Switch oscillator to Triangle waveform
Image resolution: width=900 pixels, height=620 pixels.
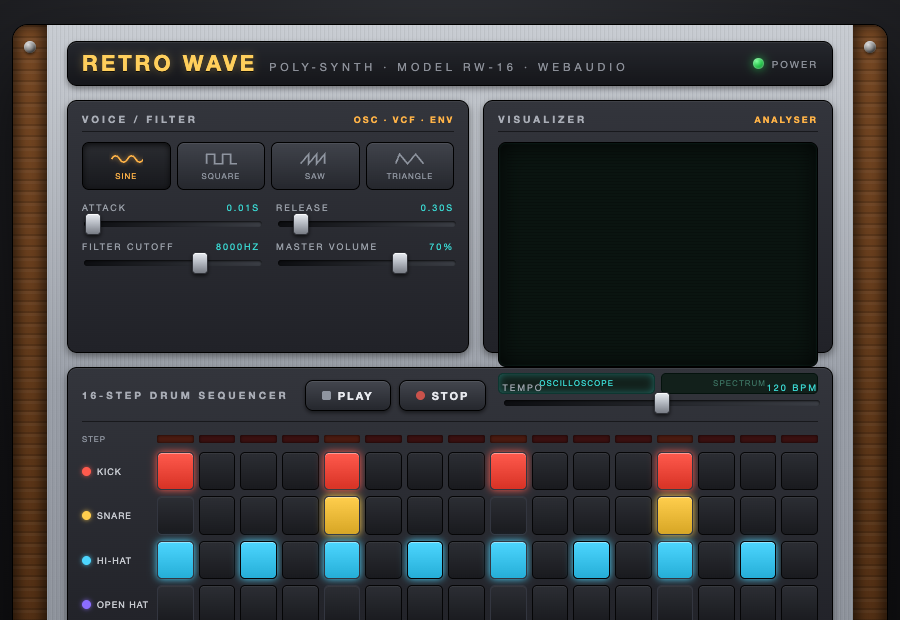pyautogui.click(x=410, y=166)
